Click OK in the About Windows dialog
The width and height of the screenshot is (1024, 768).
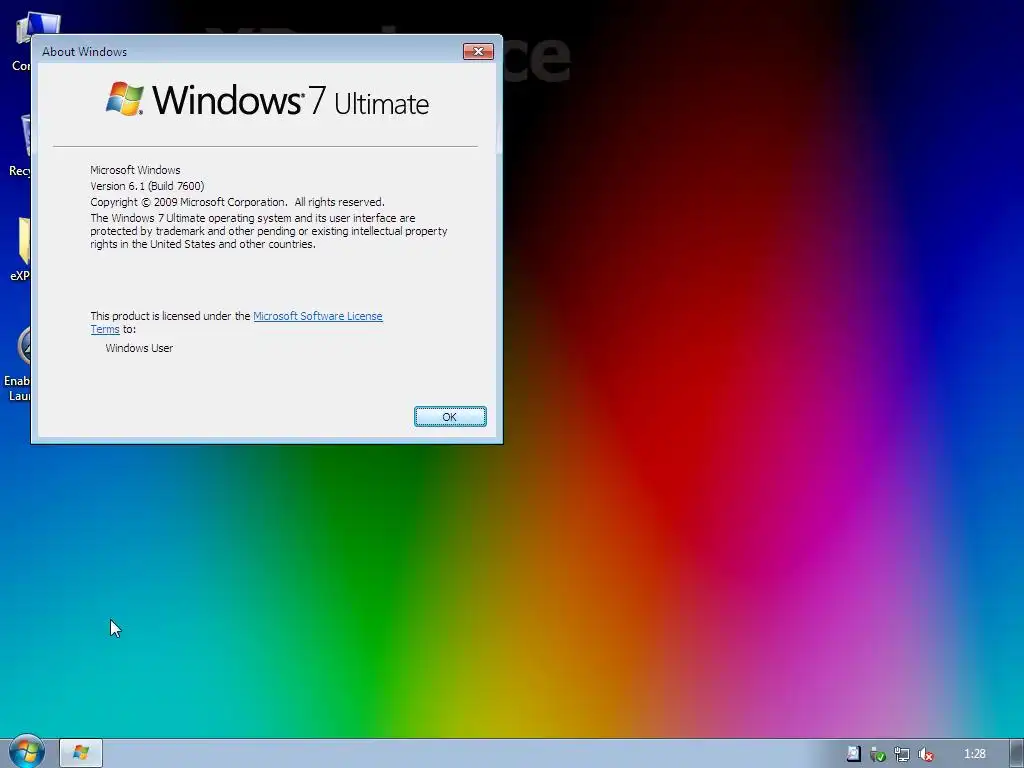pyautogui.click(x=450, y=417)
